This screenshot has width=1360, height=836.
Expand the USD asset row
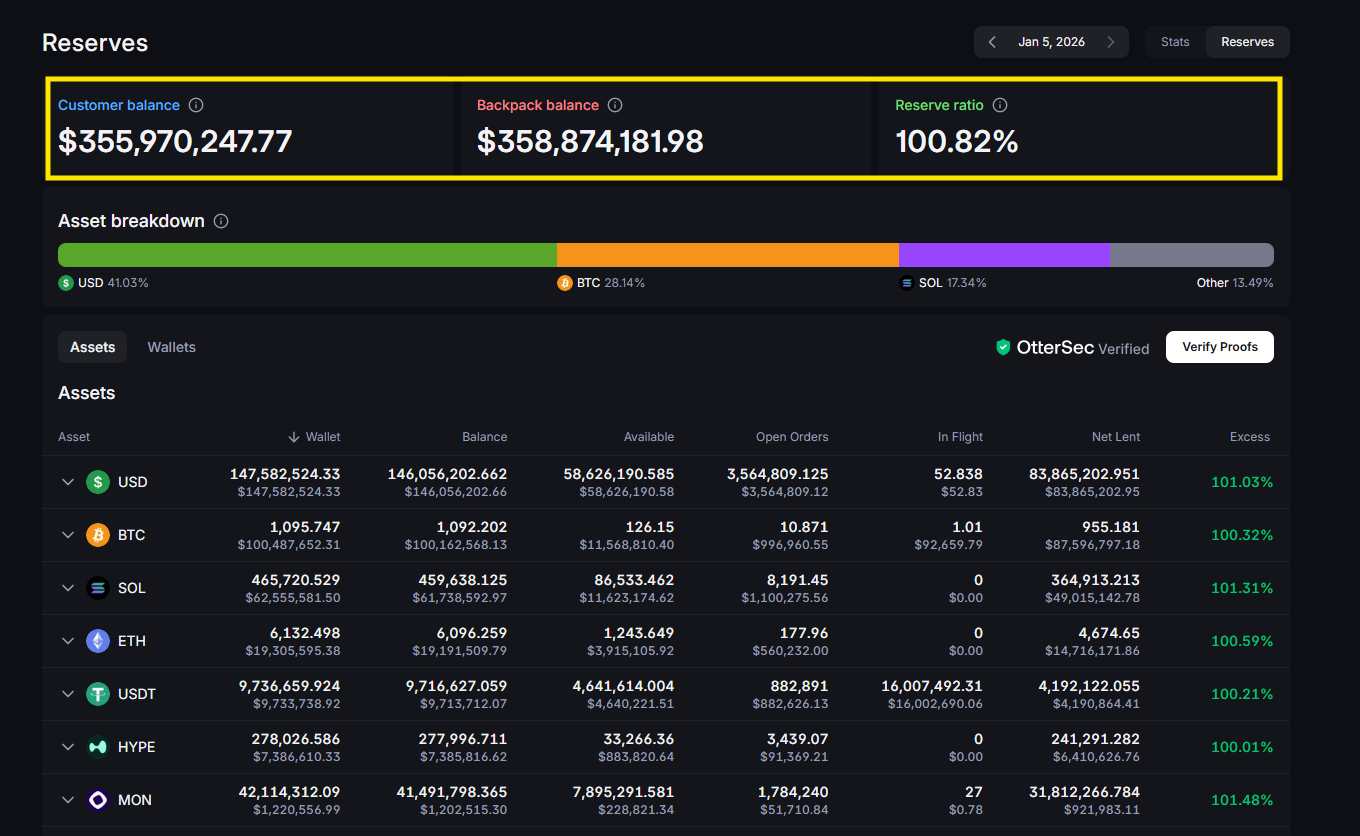tap(67, 482)
